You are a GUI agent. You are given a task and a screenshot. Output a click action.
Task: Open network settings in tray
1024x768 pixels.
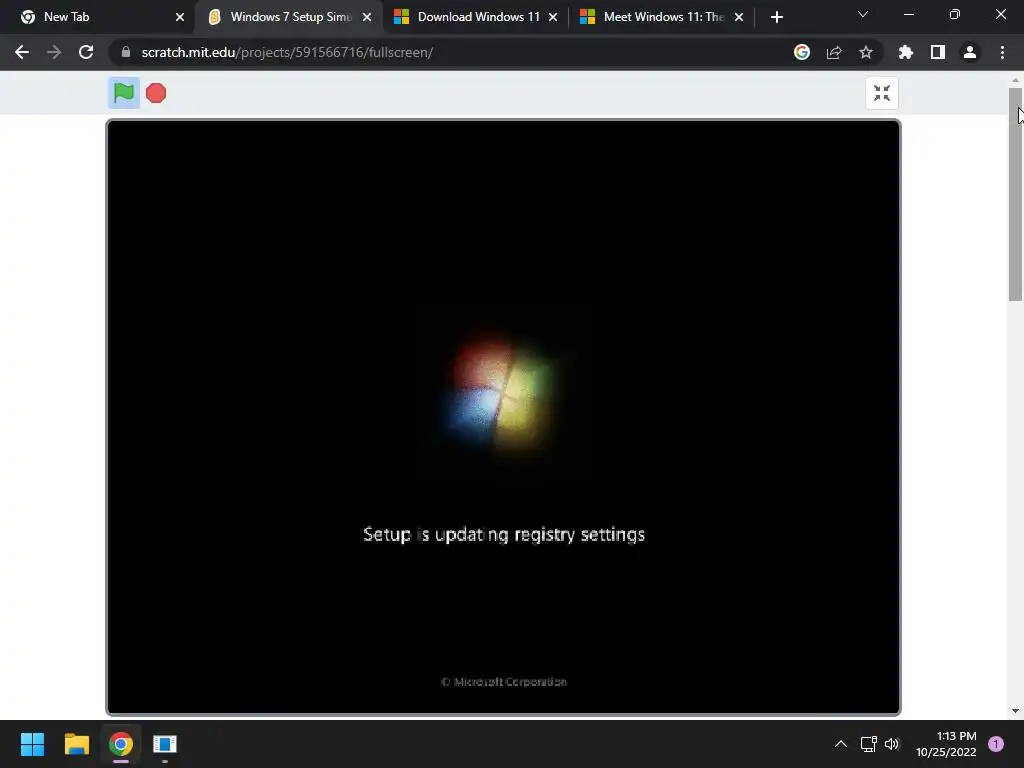869,744
